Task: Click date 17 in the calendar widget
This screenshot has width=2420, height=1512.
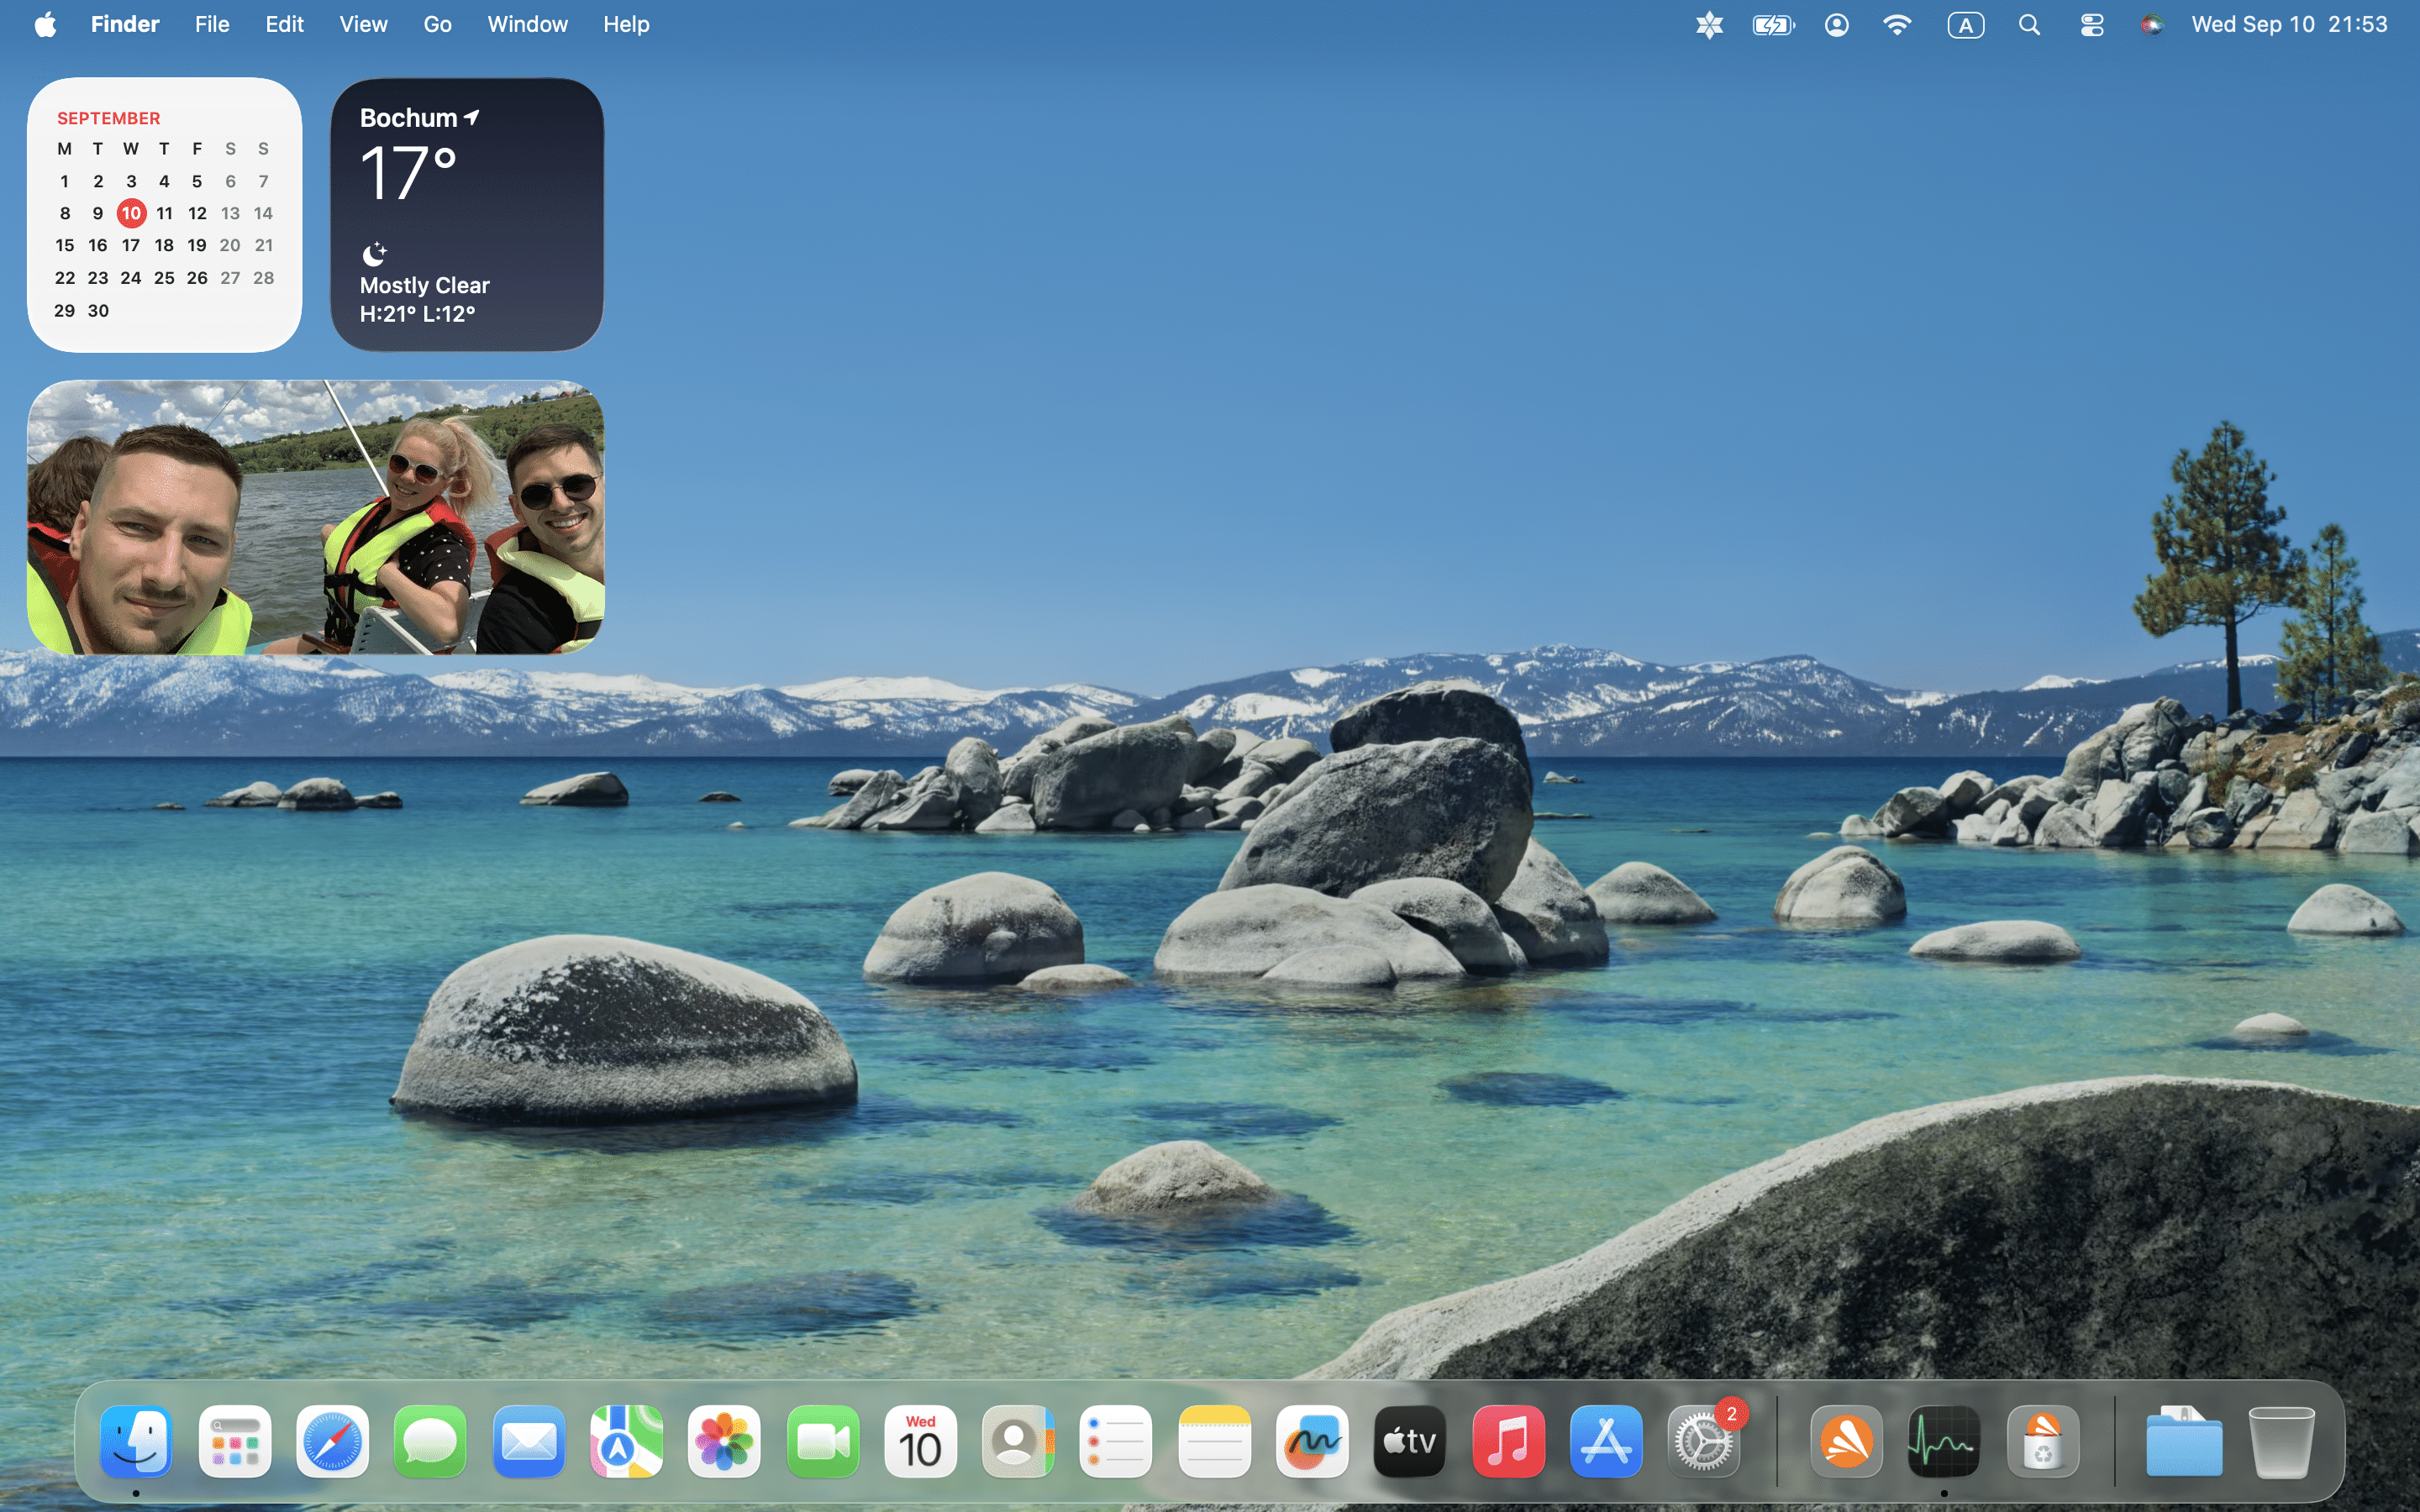Action: click(x=131, y=245)
